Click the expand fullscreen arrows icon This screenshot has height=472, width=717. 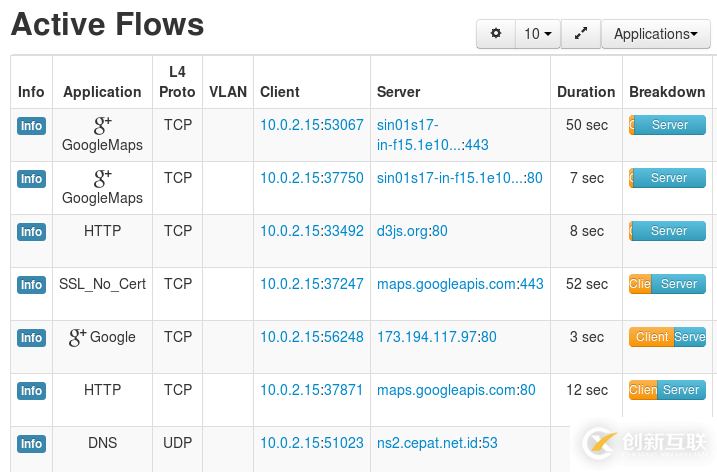point(580,34)
